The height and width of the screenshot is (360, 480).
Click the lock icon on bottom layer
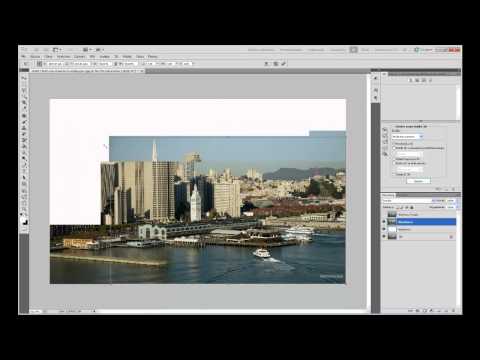pyautogui.click(x=451, y=237)
